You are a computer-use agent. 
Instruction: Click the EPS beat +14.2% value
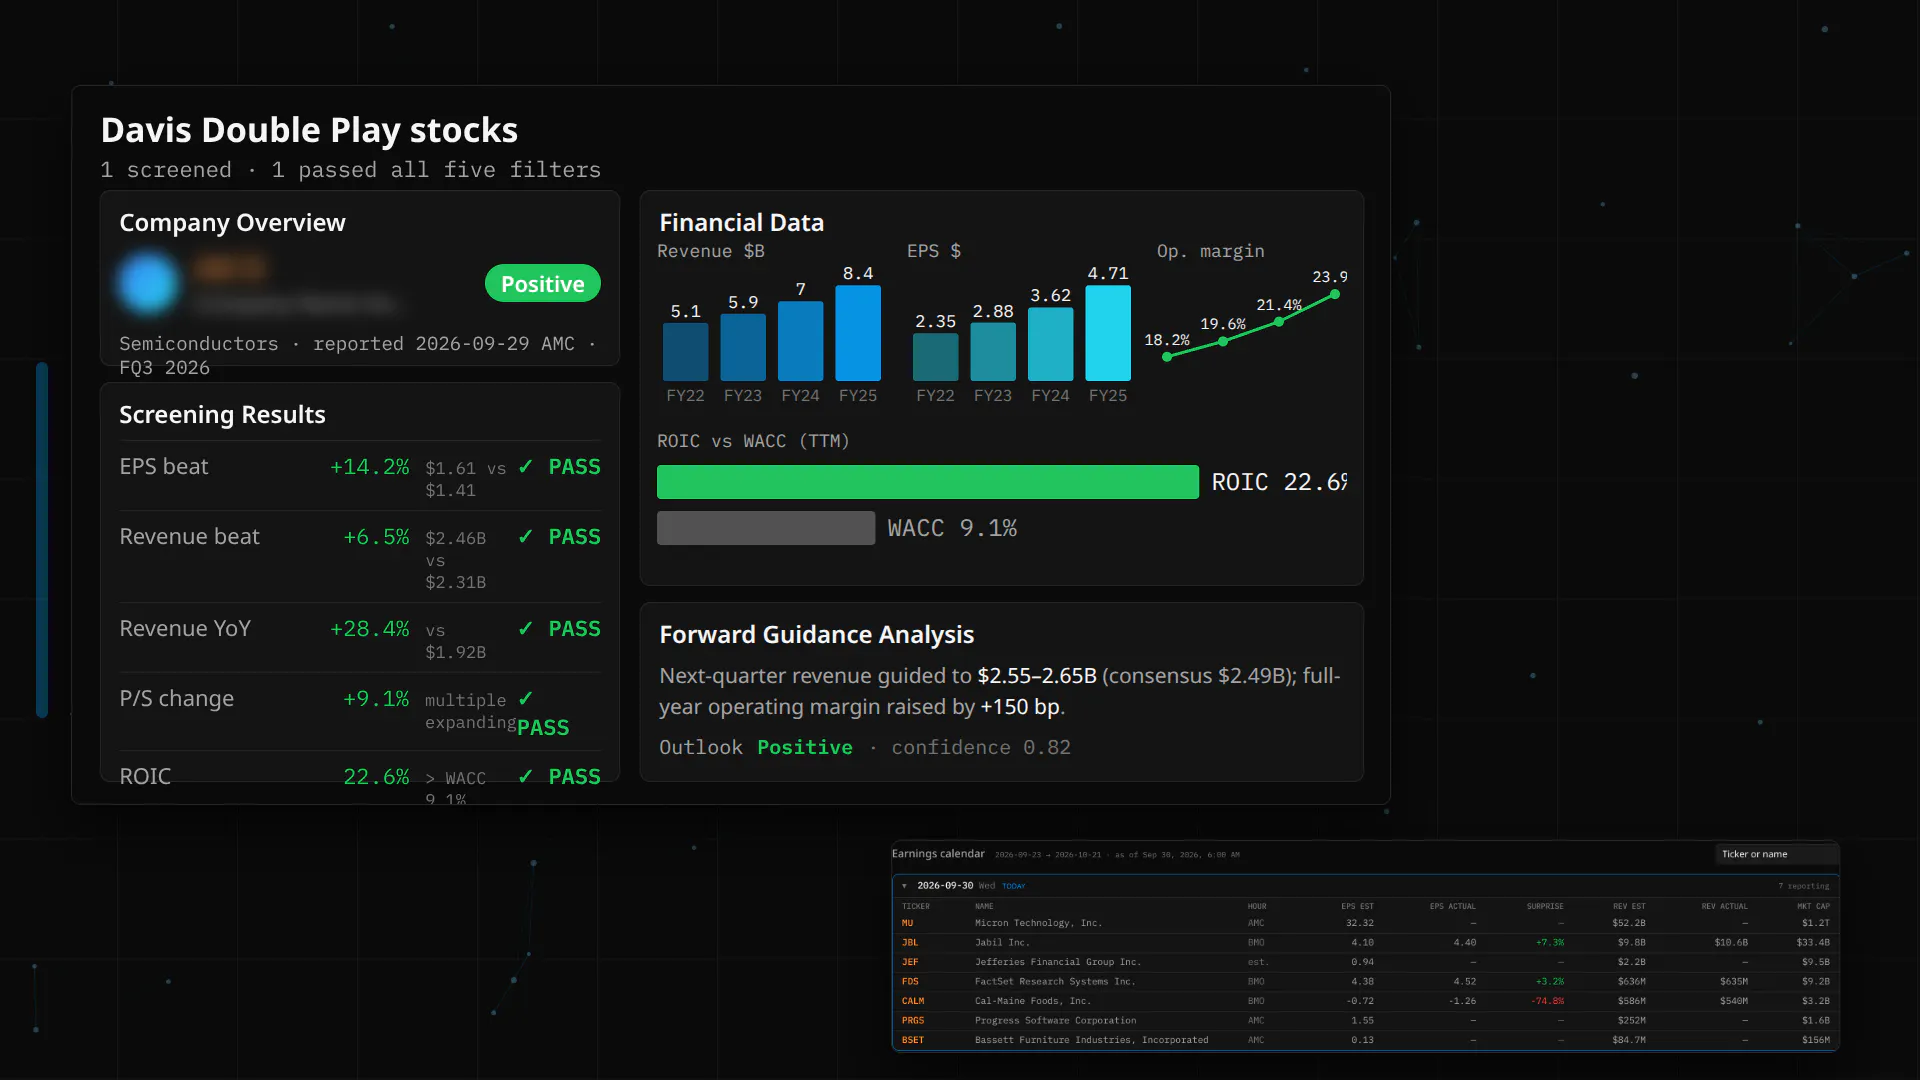pyautogui.click(x=369, y=467)
